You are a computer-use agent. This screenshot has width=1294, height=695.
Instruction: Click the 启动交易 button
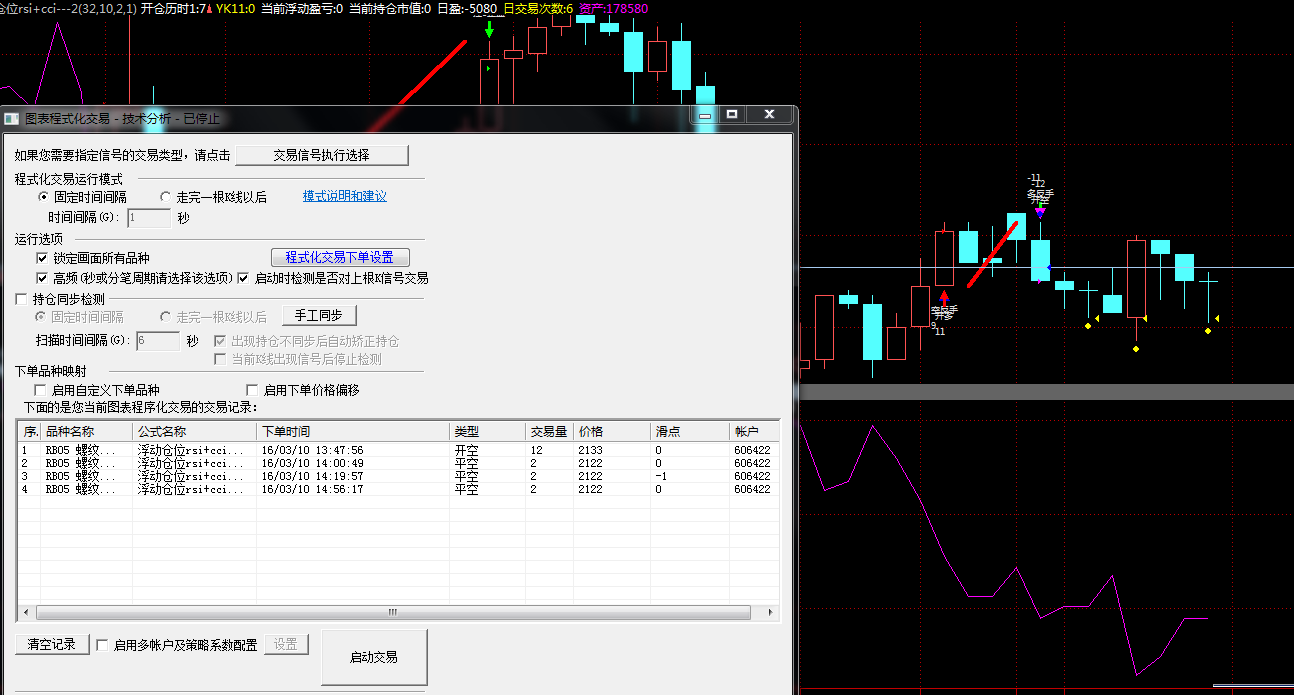374,657
